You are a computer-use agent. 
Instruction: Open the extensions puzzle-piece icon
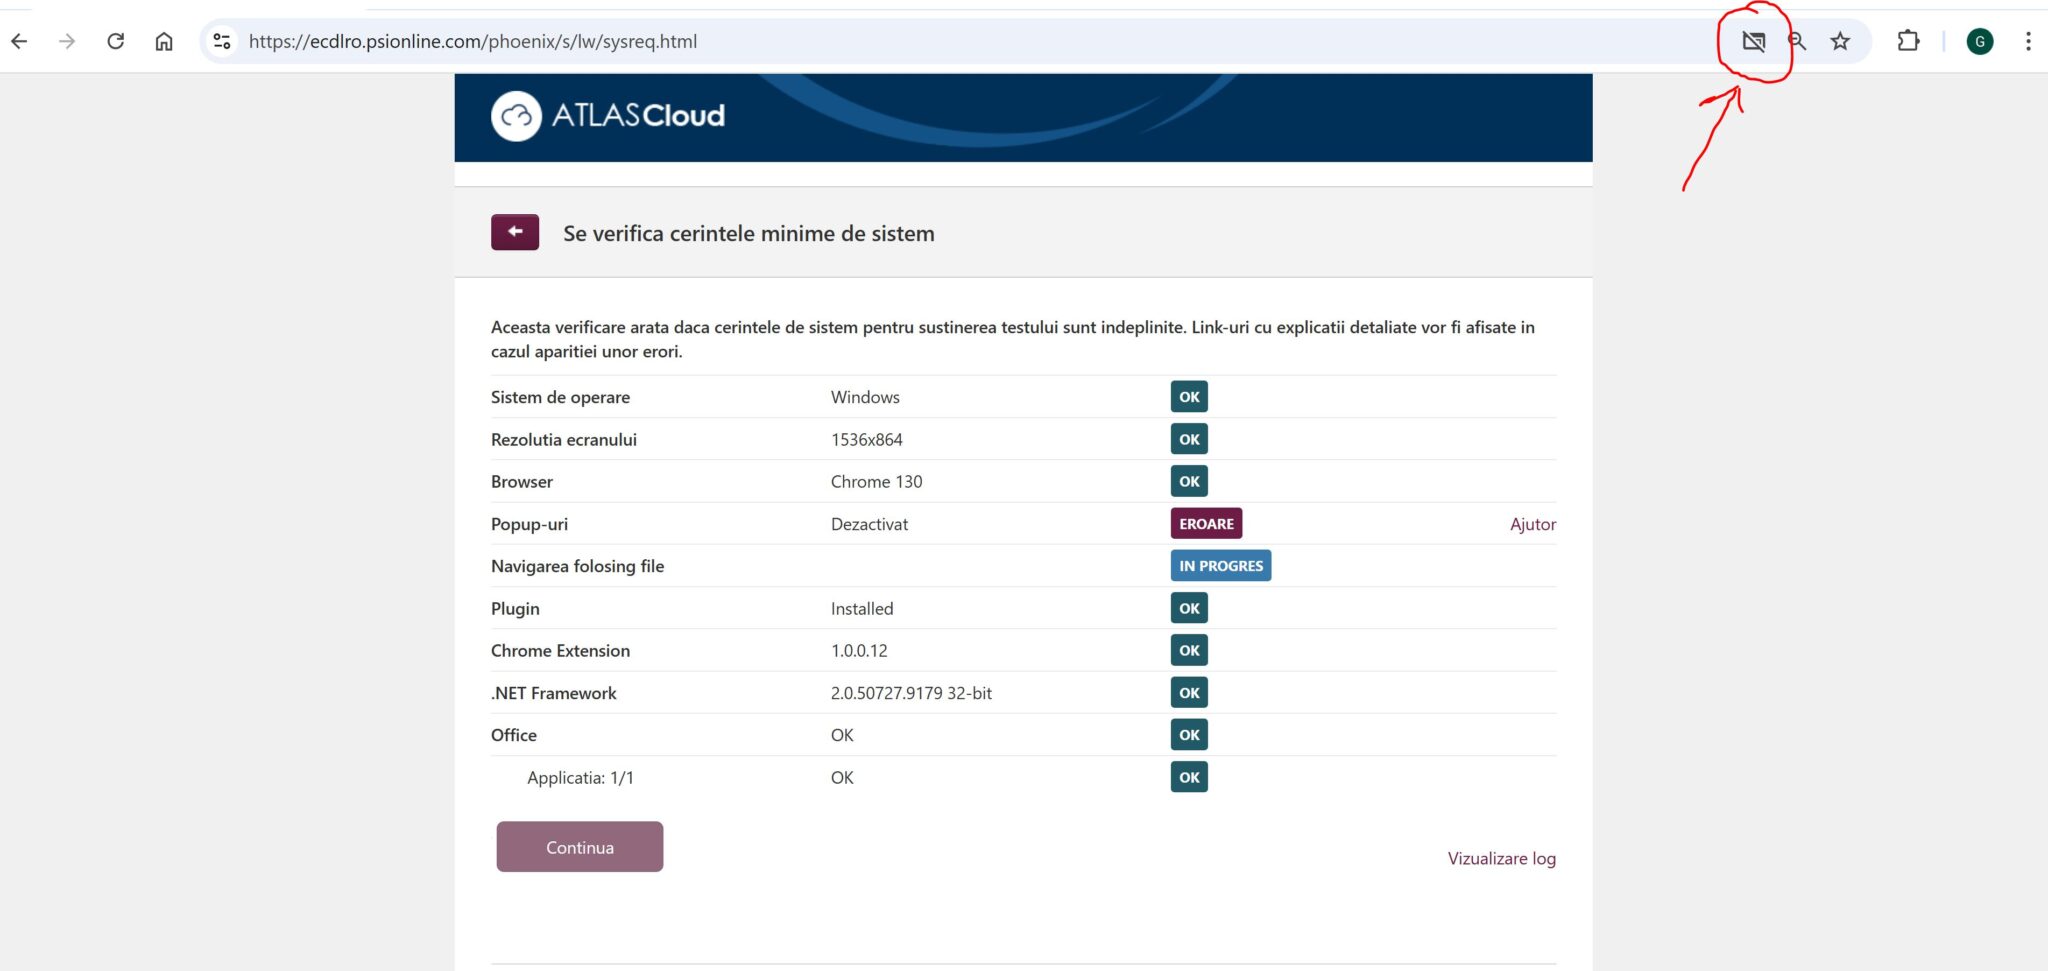pos(1909,41)
